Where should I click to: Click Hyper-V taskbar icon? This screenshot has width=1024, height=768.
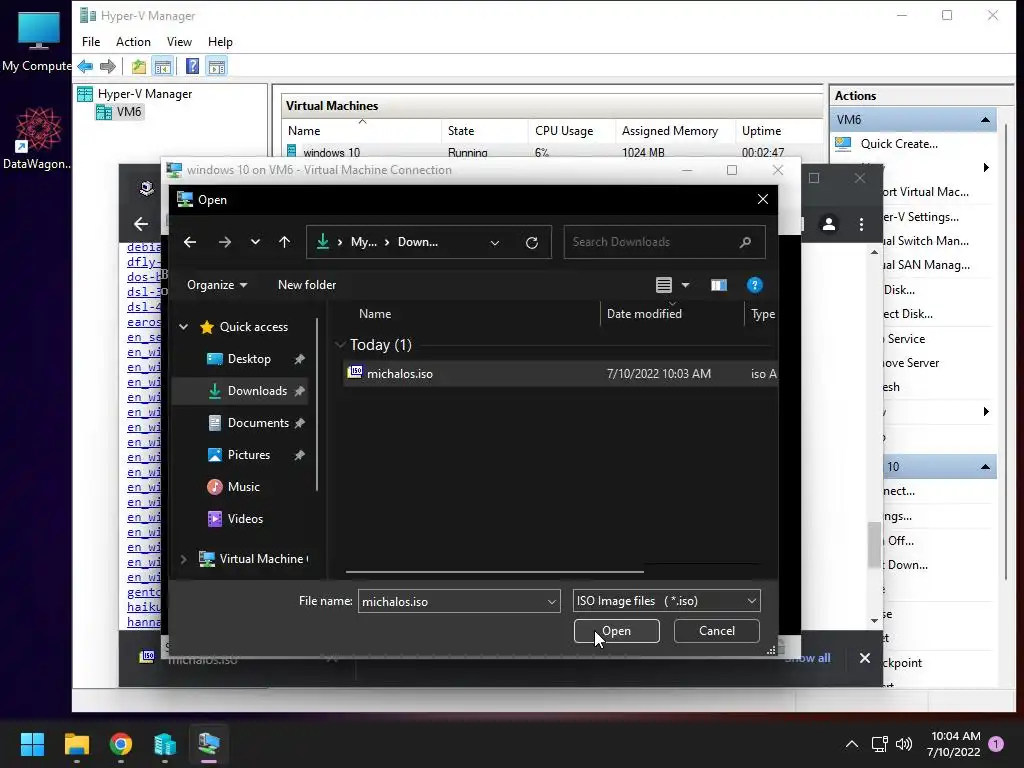point(209,744)
